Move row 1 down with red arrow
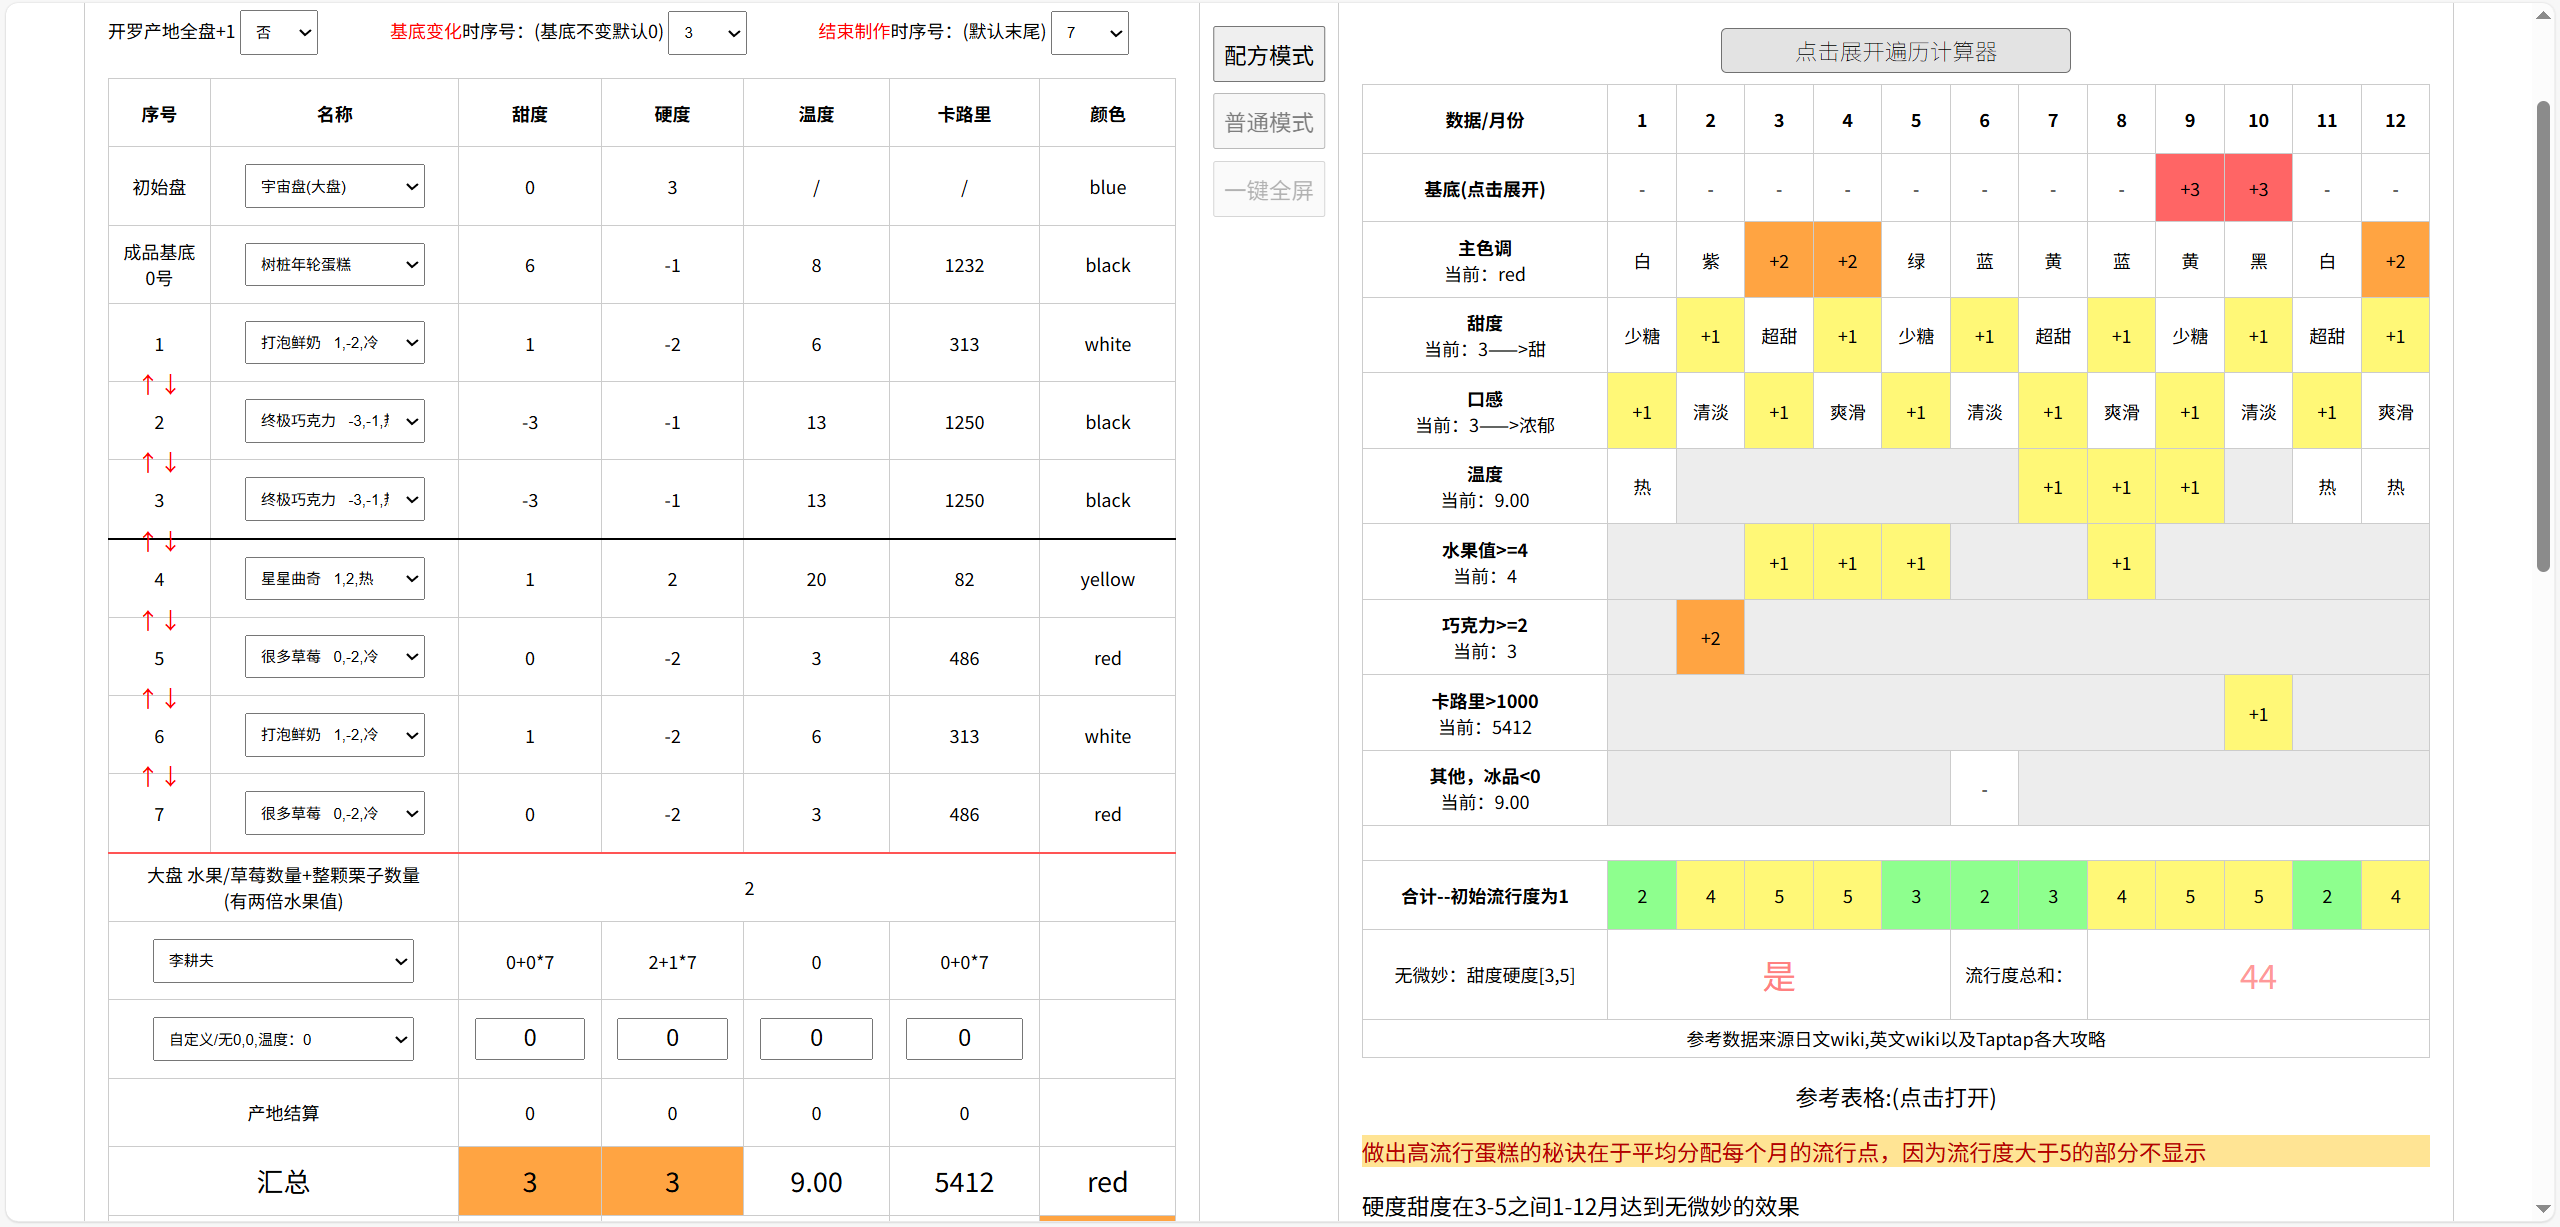2560x1227 pixels. click(171, 384)
